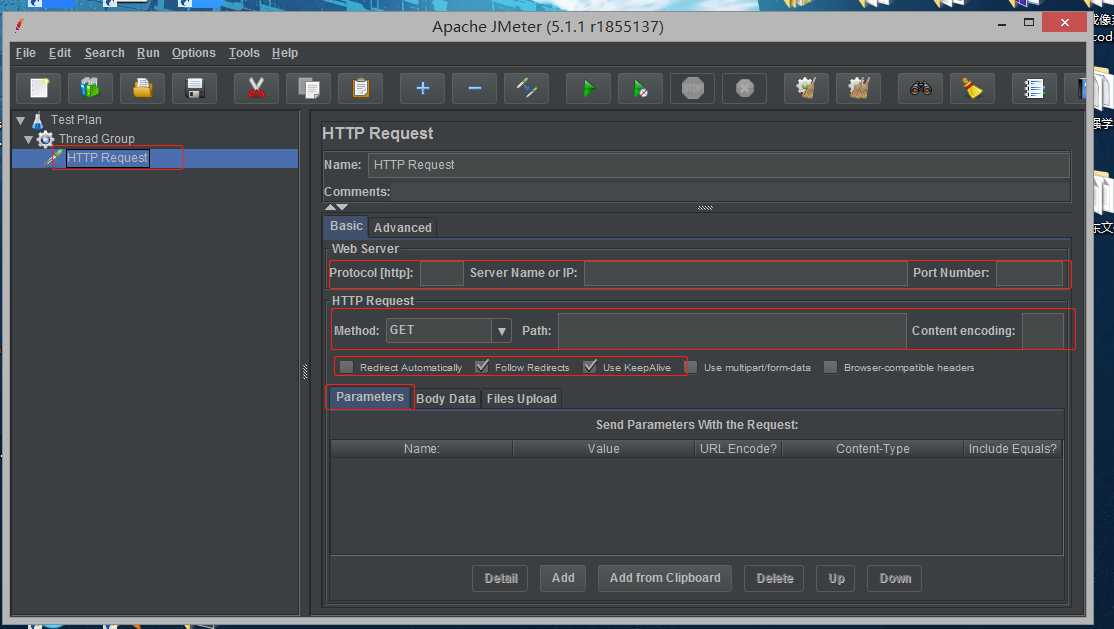Collapse the Test Plan tree node
This screenshot has height=629, width=1114.
[21, 120]
